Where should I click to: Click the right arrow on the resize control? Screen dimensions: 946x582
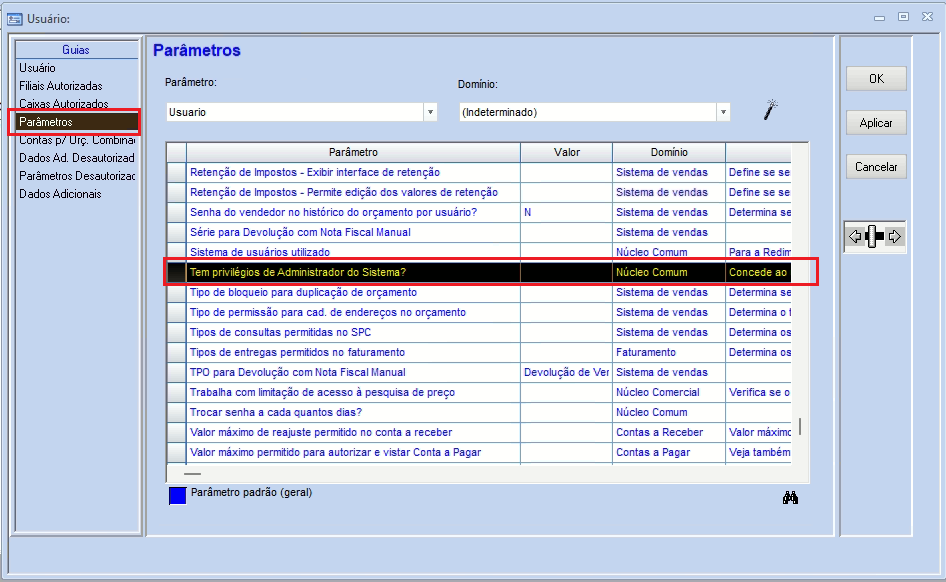click(894, 237)
